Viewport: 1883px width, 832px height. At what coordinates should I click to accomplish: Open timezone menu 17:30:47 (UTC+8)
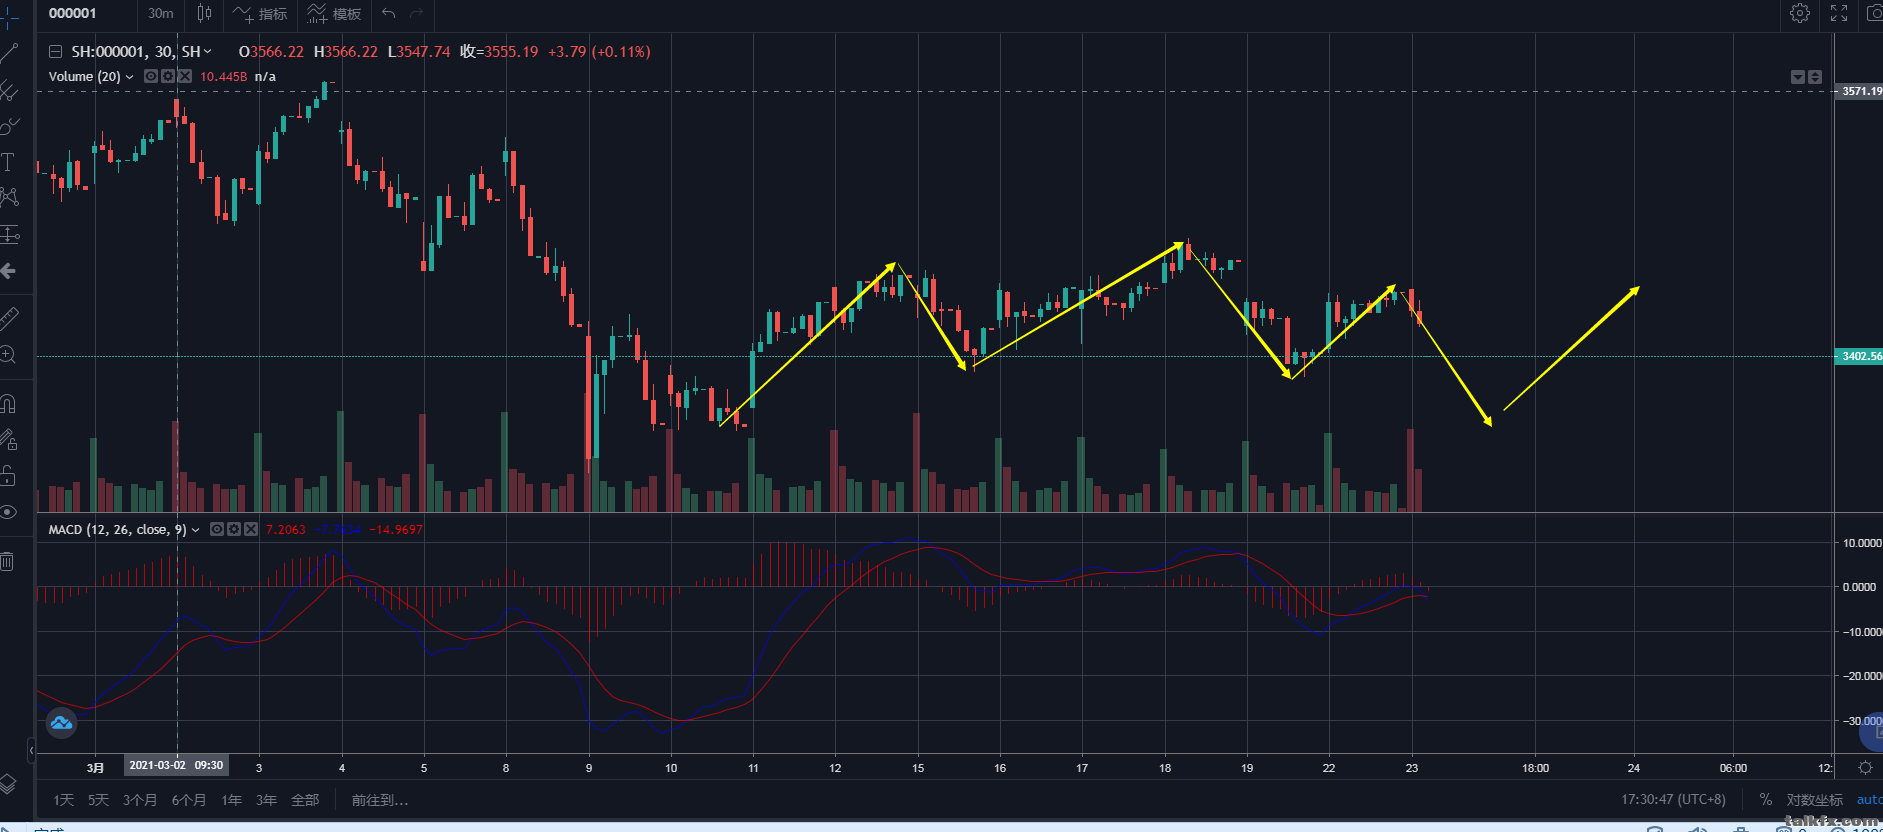pos(1673,800)
